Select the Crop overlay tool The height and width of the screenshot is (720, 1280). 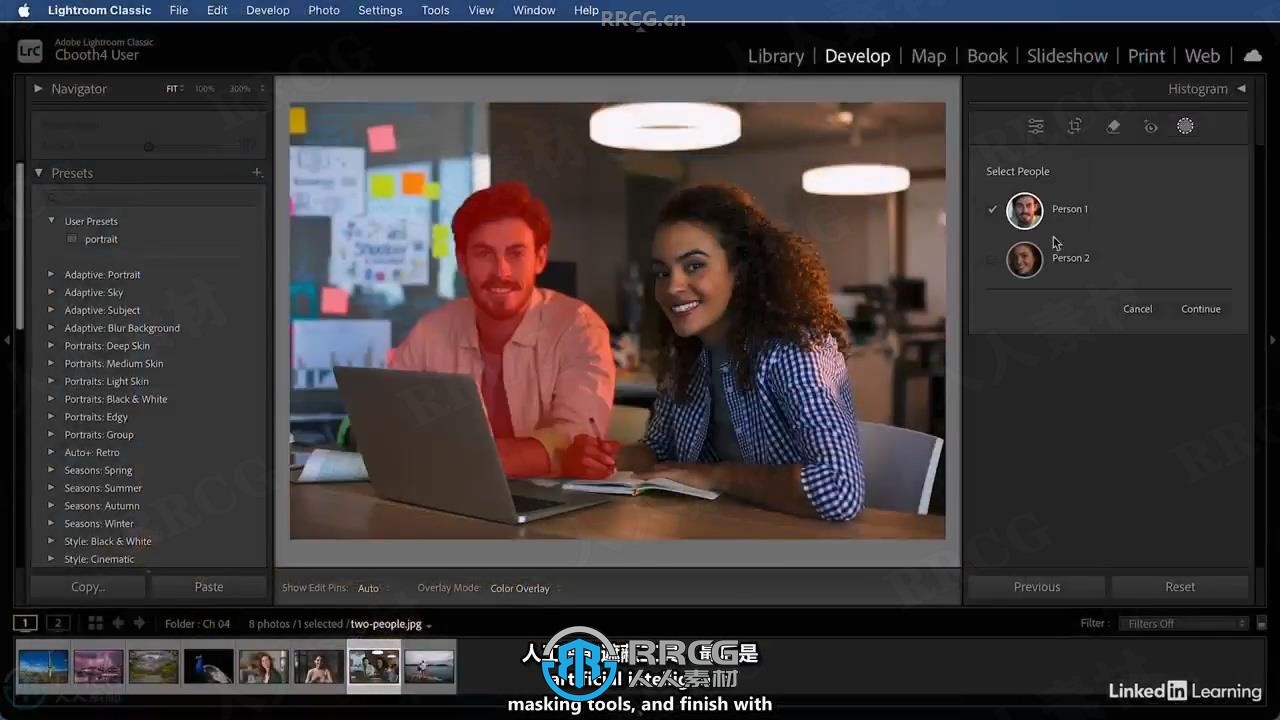coord(1074,126)
